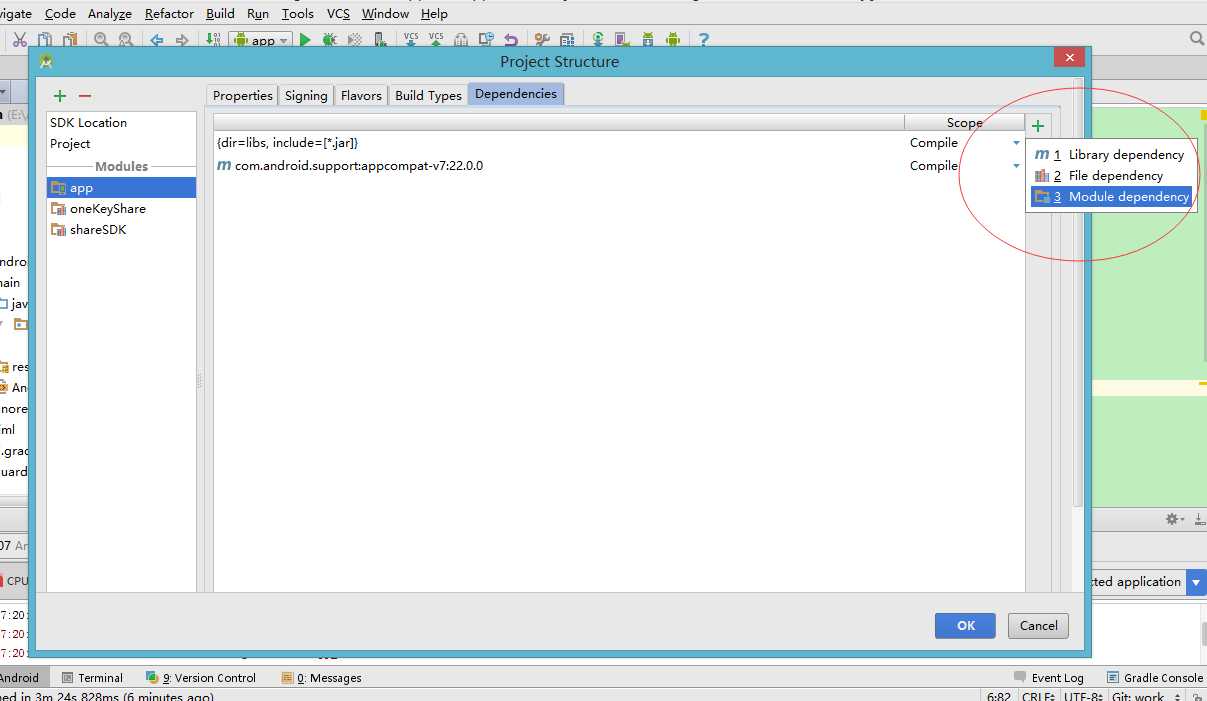Click the Copy toolbar icon

45,40
